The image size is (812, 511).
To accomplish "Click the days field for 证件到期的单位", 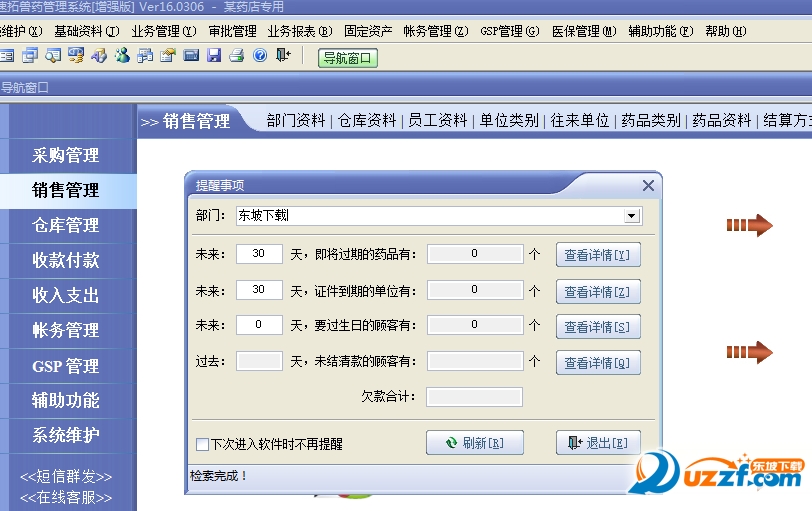I will click(259, 289).
